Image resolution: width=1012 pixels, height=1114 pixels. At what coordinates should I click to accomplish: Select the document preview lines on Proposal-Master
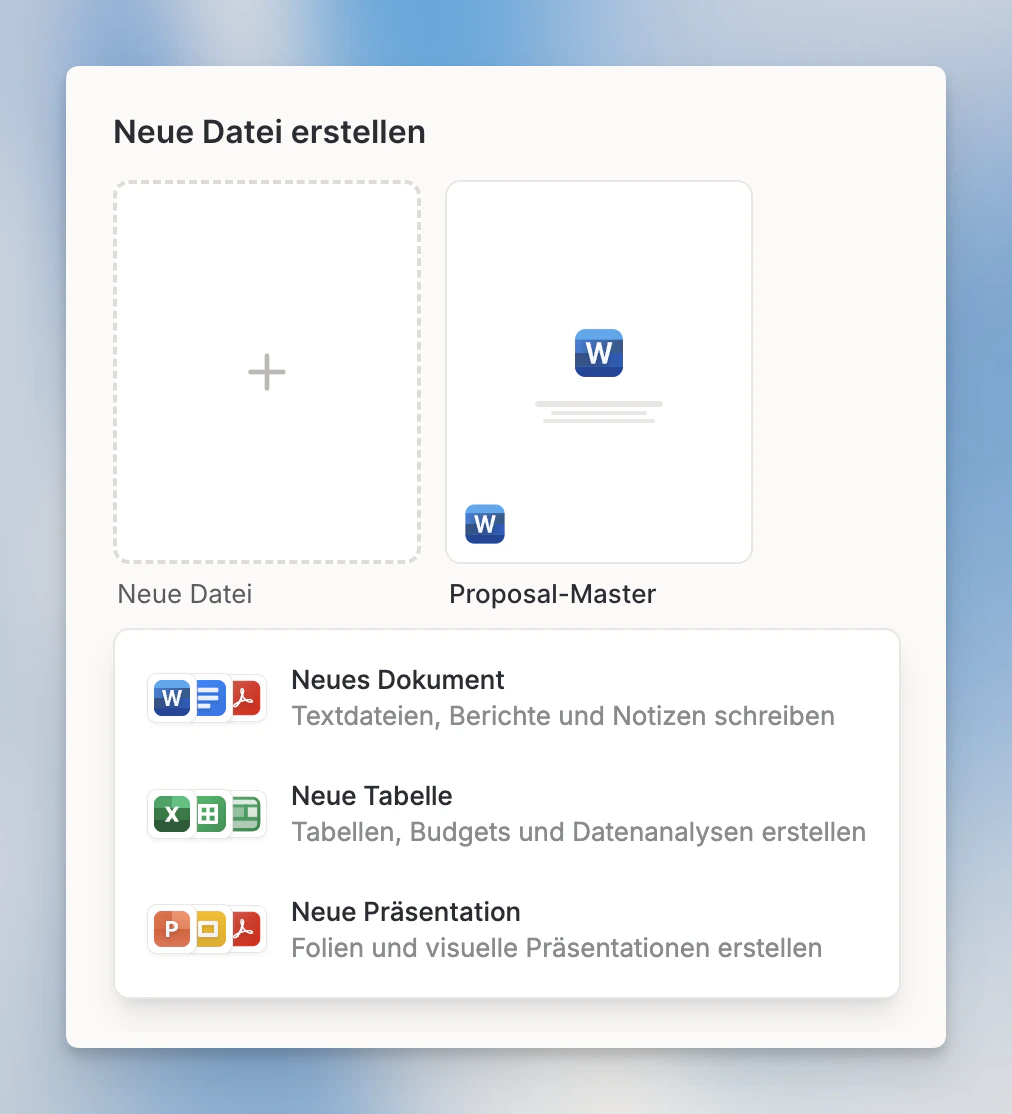(x=598, y=408)
